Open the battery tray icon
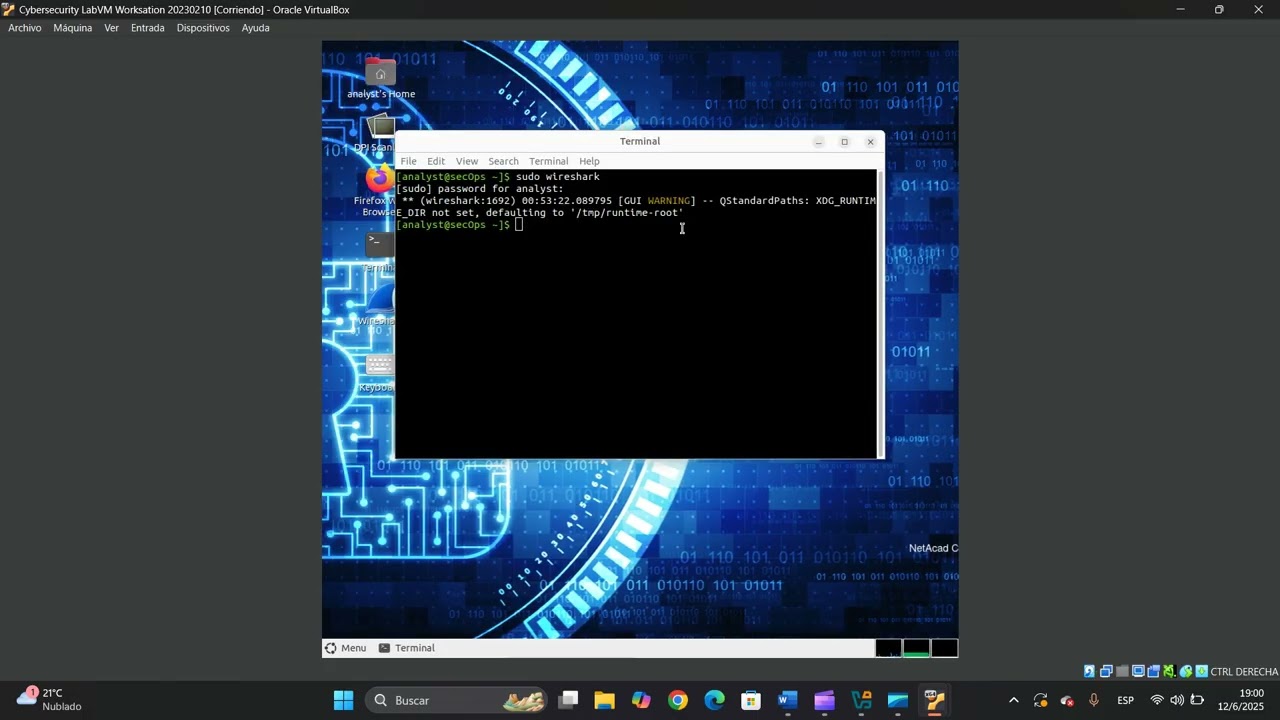 (x=1197, y=700)
